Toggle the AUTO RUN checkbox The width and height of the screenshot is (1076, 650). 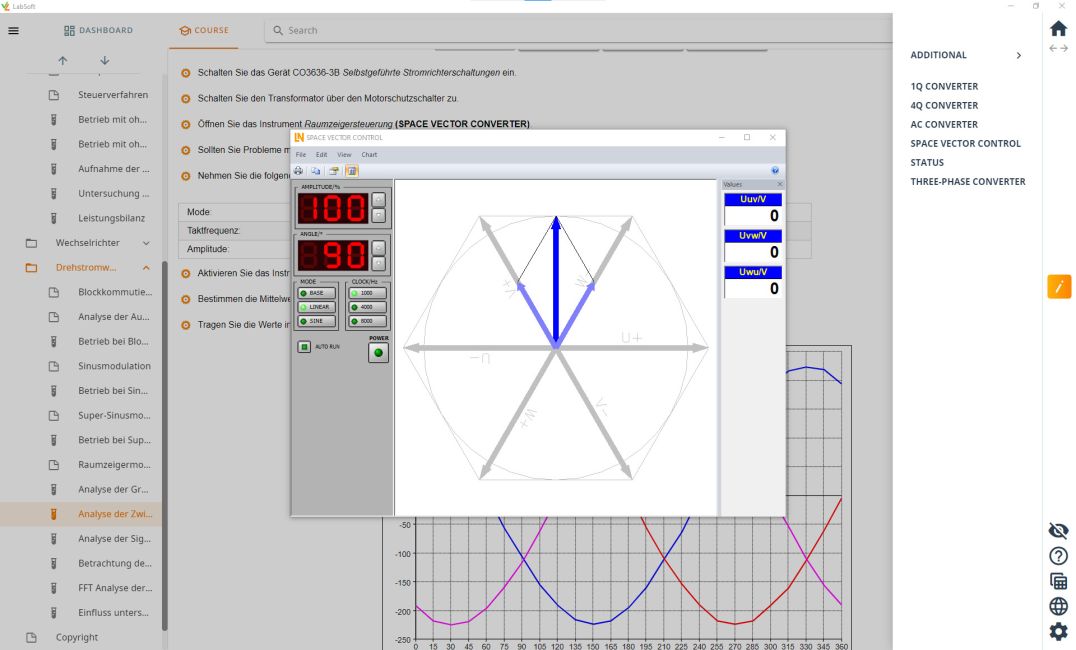(x=304, y=347)
